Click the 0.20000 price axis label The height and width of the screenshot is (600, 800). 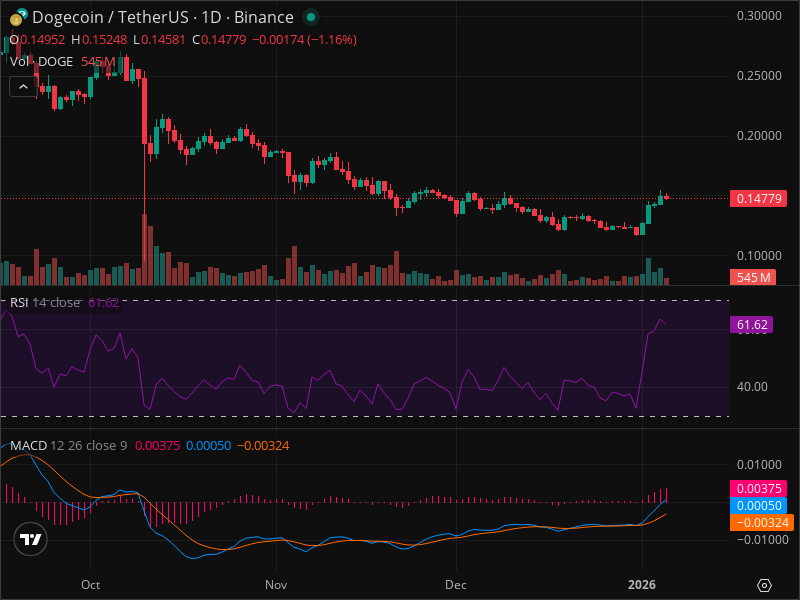click(759, 136)
